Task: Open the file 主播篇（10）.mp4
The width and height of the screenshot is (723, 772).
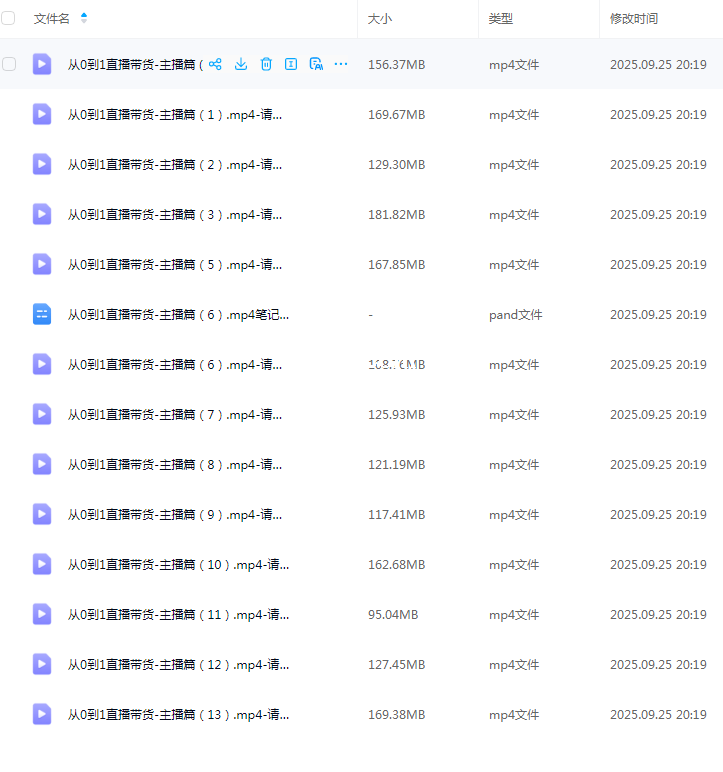Action: point(178,564)
